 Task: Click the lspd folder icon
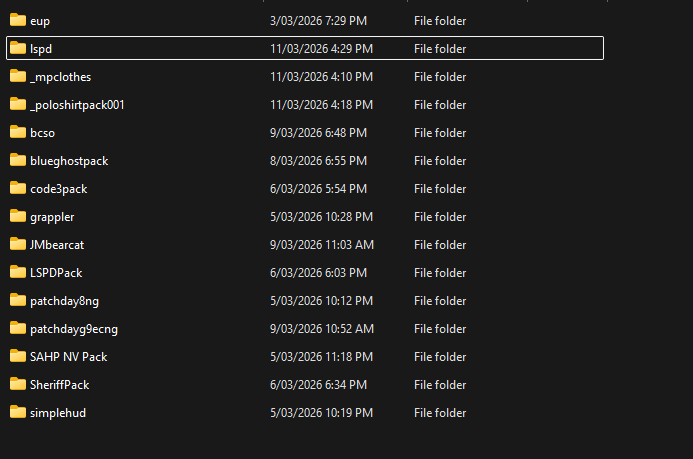point(17,48)
